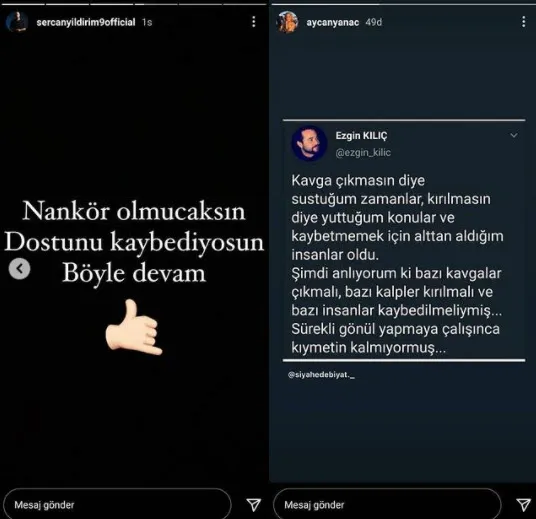
Task: Go back with the previous story arrow
Action: tap(19, 269)
